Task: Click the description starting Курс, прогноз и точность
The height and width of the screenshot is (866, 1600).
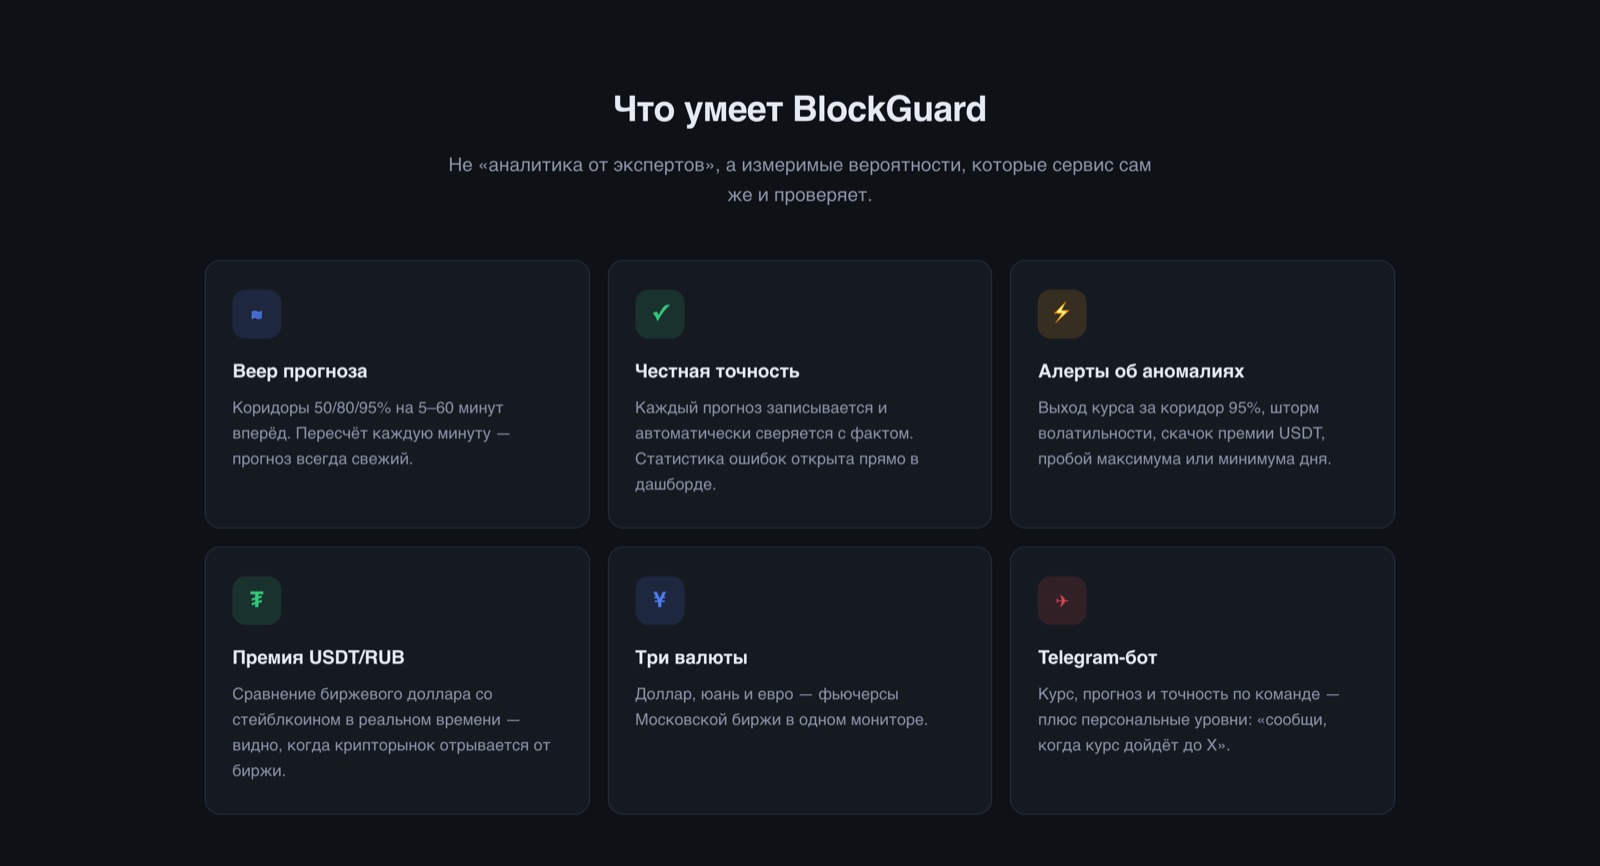Action: (x=1189, y=719)
